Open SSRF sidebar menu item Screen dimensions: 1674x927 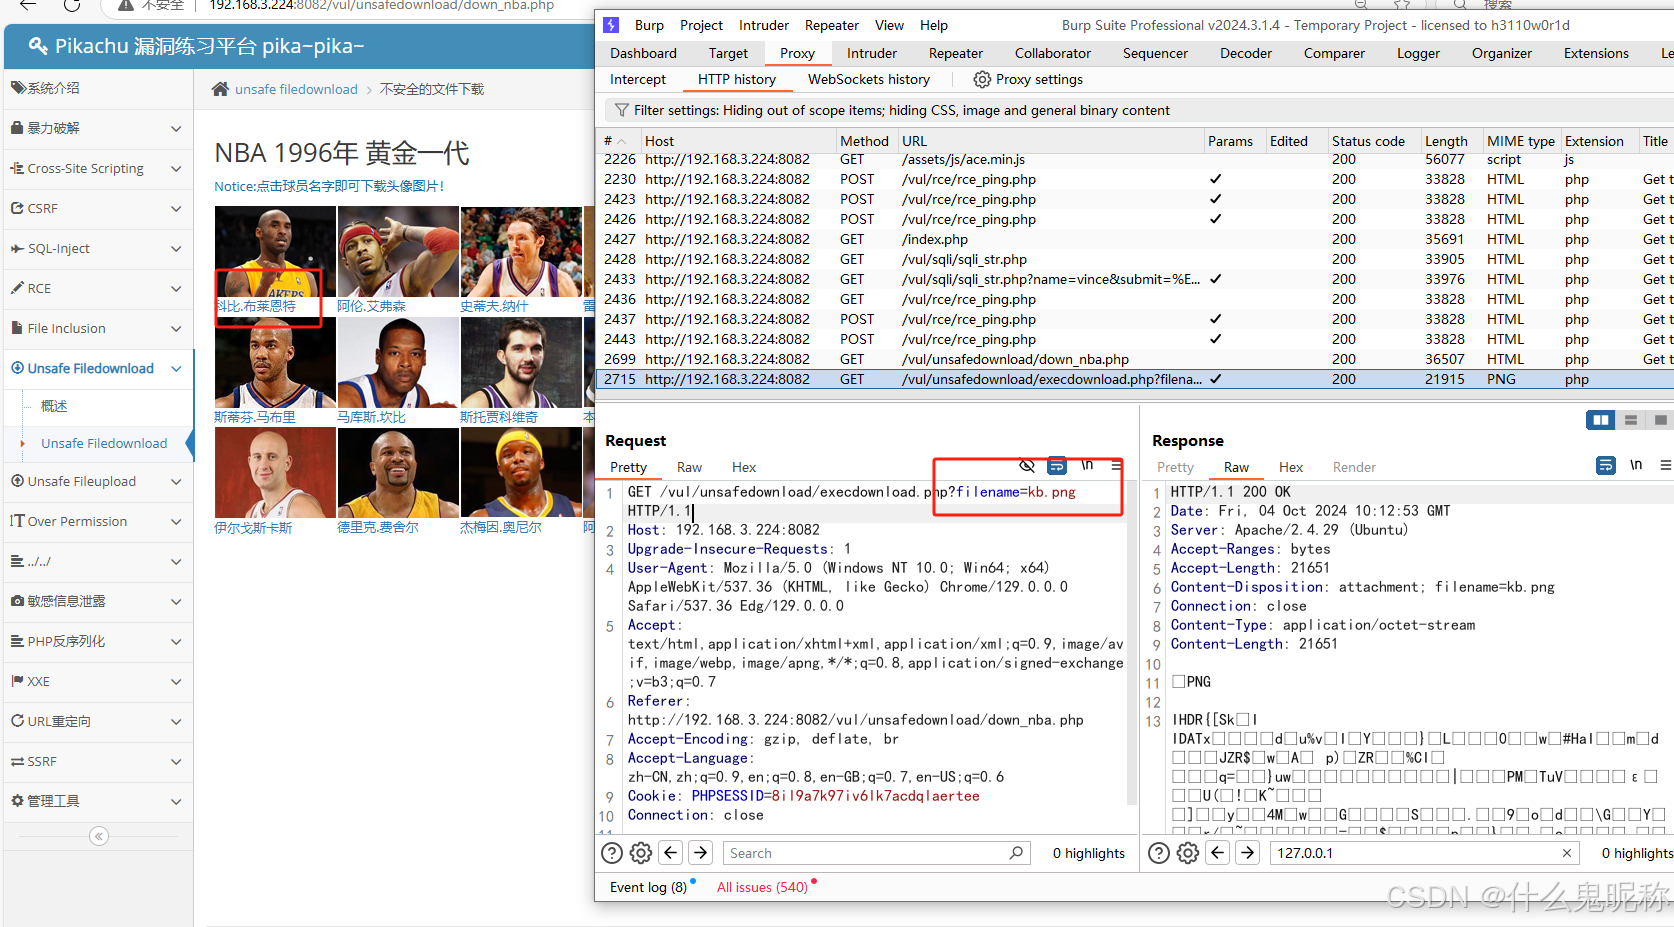point(97,761)
